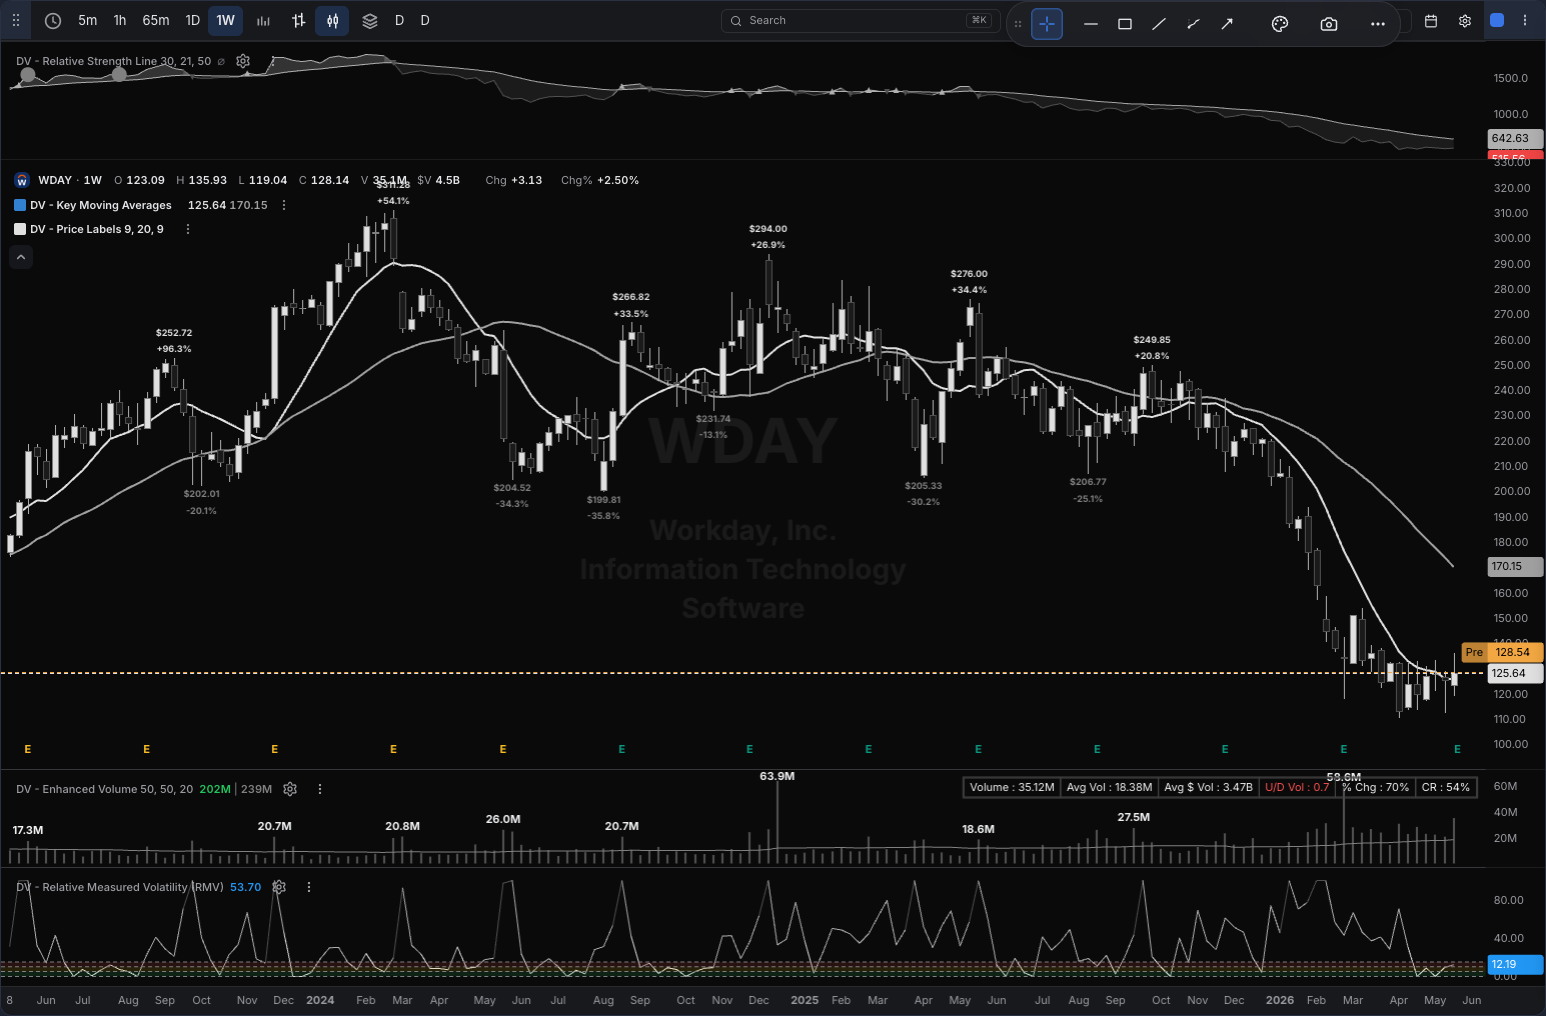Click the 125.64 last price label
This screenshot has width=1546, height=1016.
click(x=1516, y=673)
